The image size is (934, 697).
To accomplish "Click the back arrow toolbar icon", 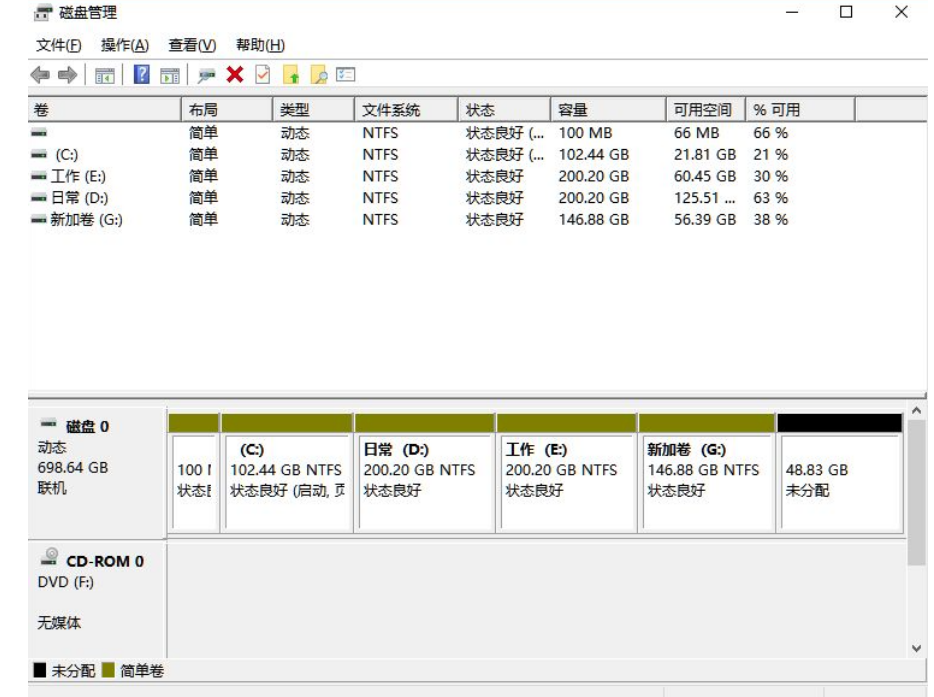I will point(40,75).
